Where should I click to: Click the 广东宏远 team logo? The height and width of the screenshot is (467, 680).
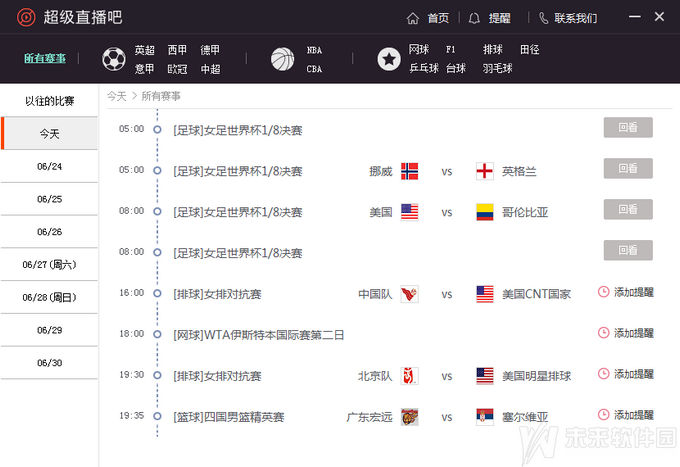pos(409,417)
